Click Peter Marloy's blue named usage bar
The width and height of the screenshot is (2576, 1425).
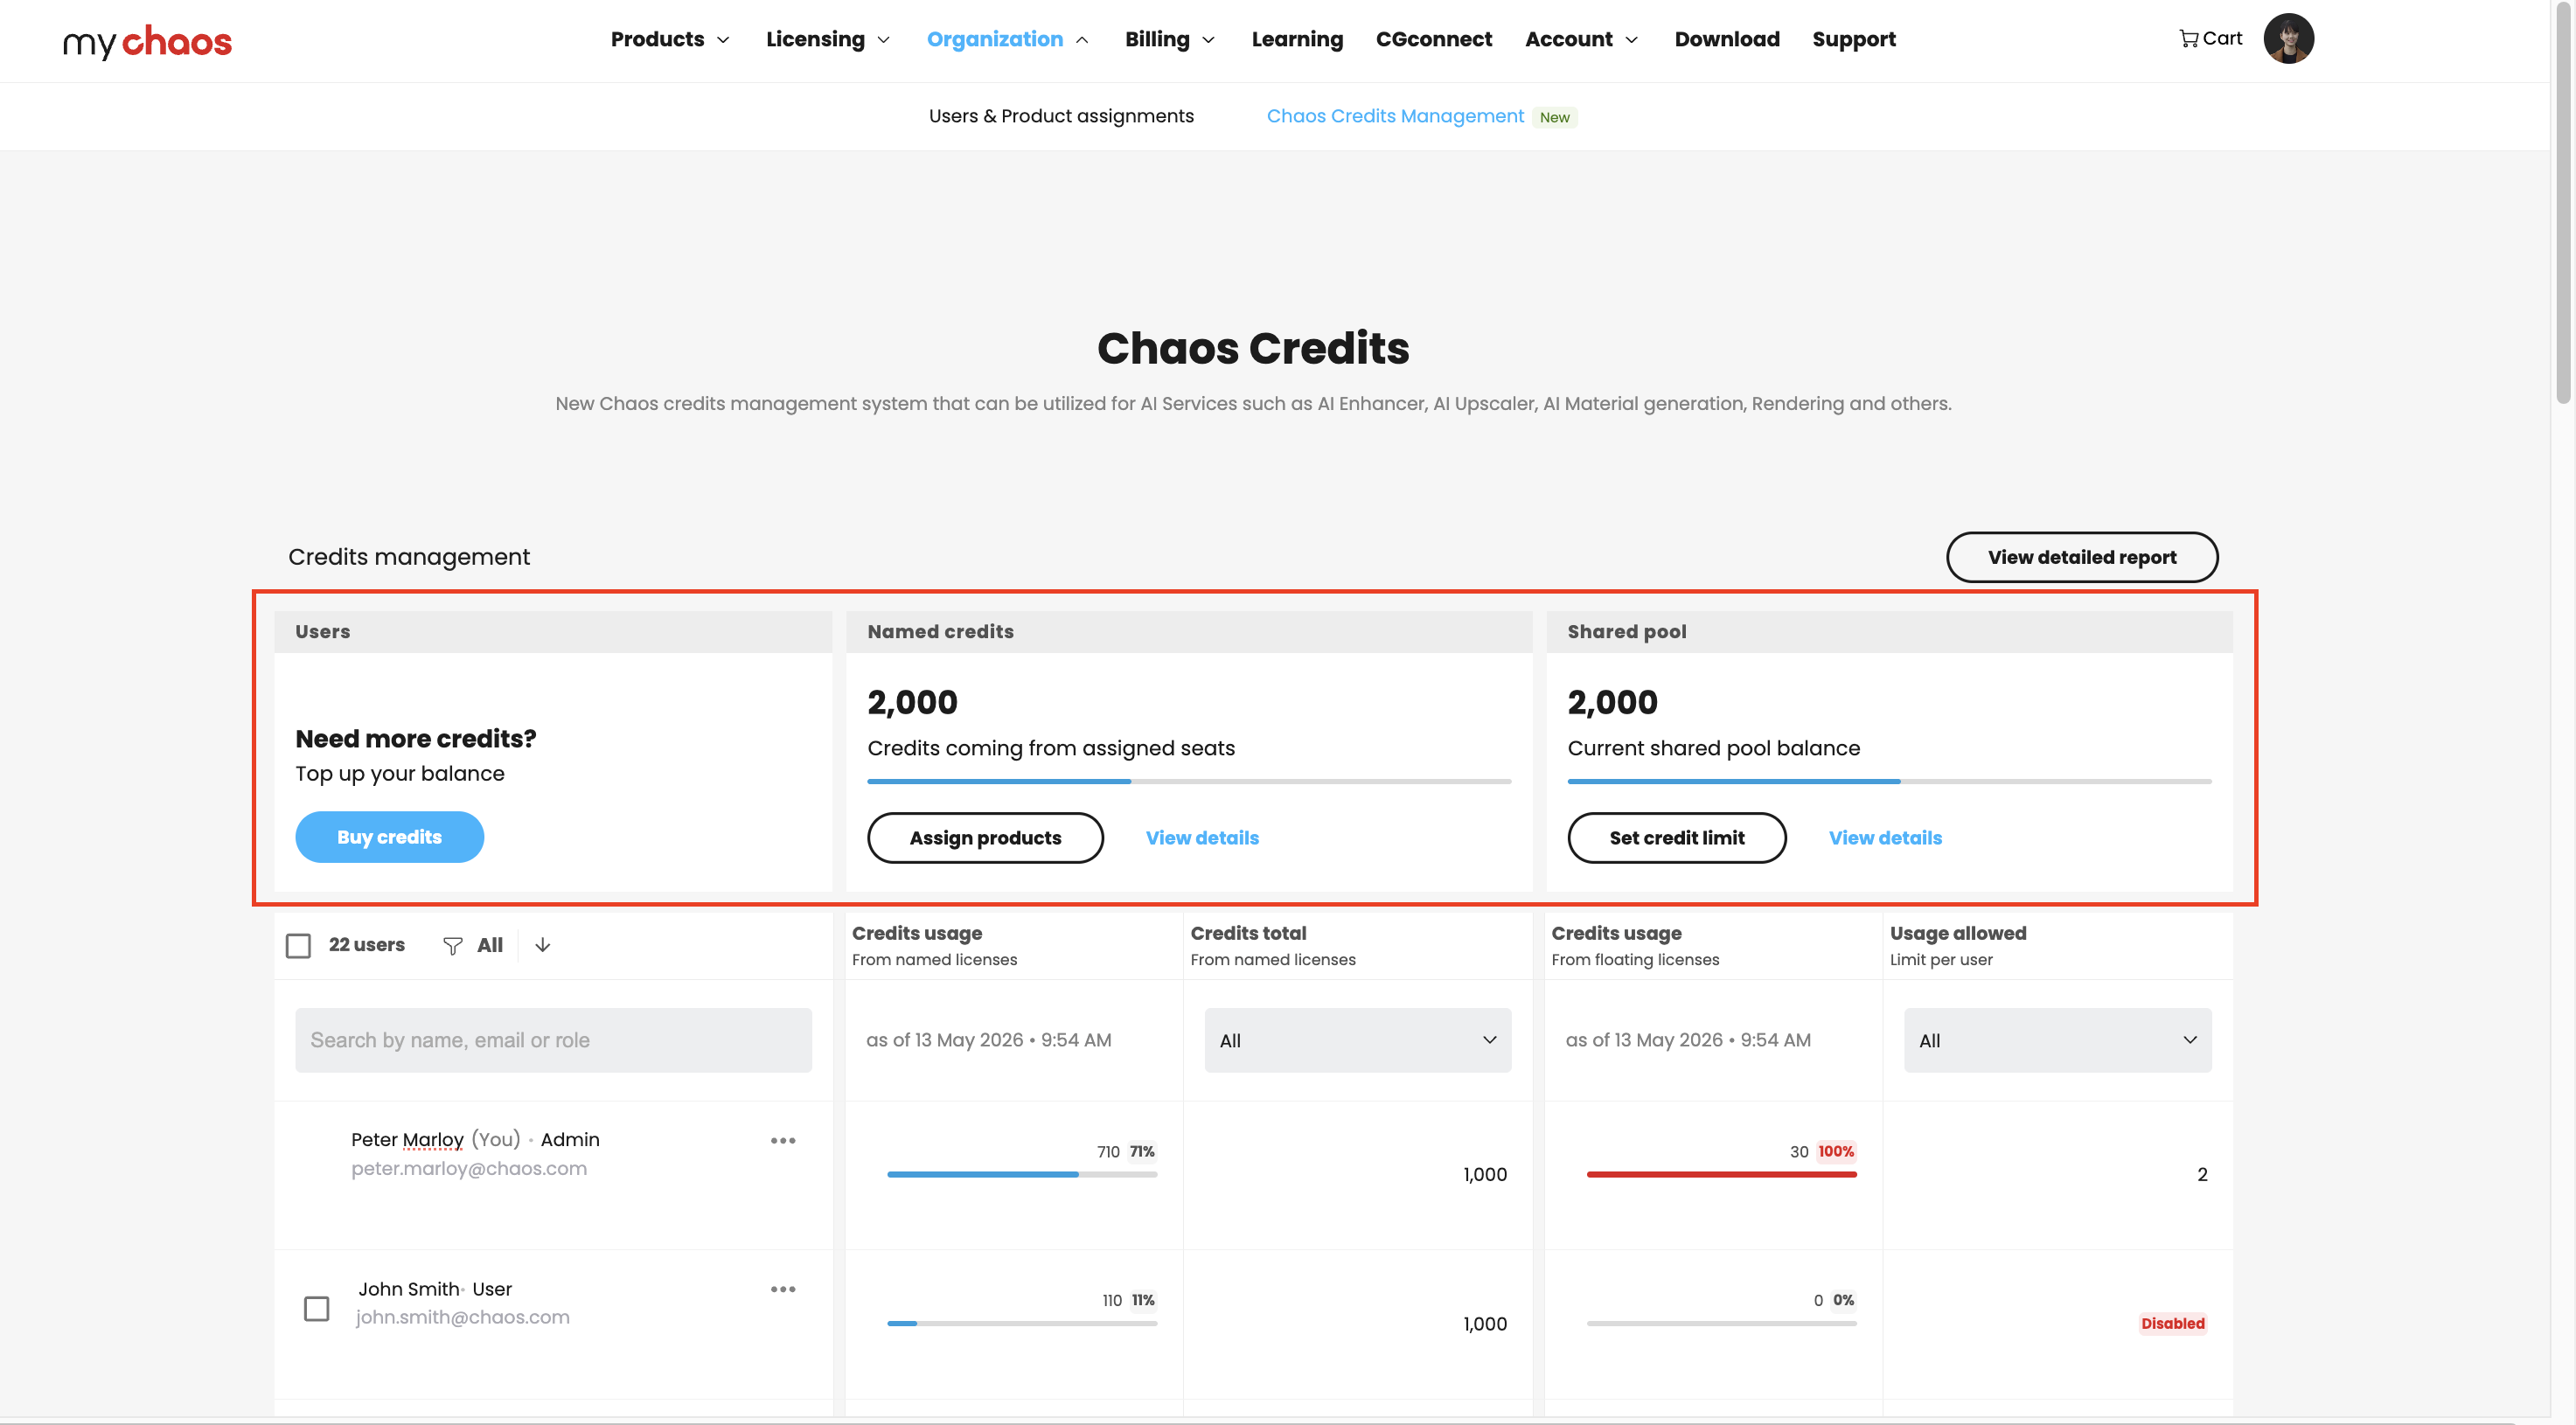tap(1021, 1174)
